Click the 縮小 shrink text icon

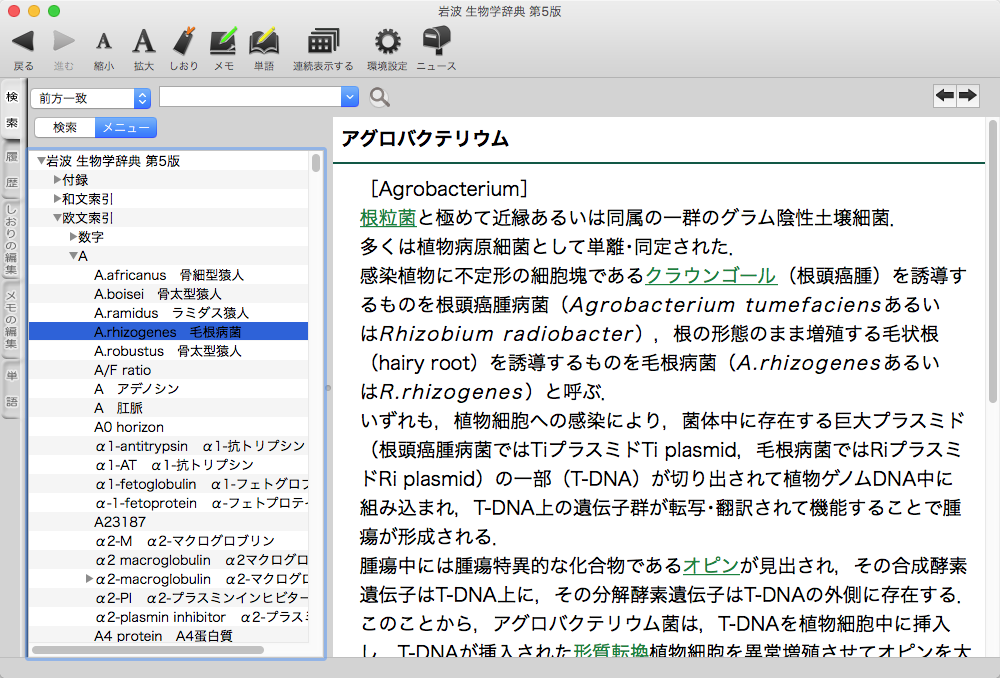click(103, 42)
